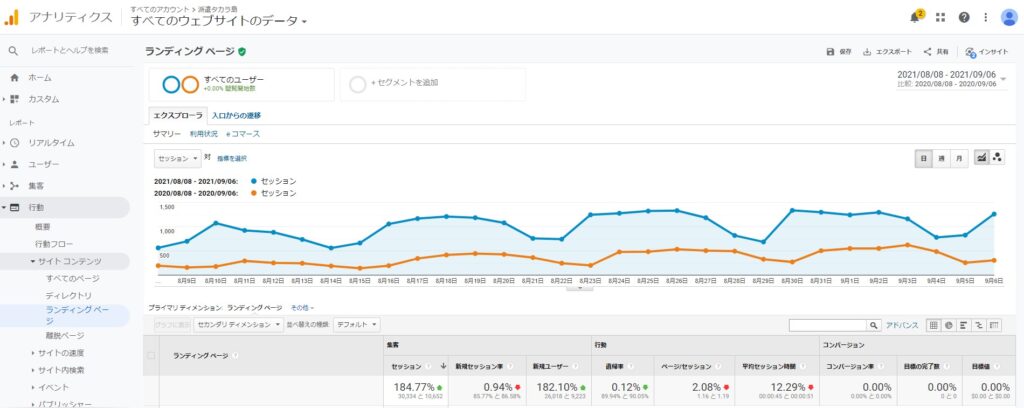Select the 利用状況 sub-tab

click(204, 134)
